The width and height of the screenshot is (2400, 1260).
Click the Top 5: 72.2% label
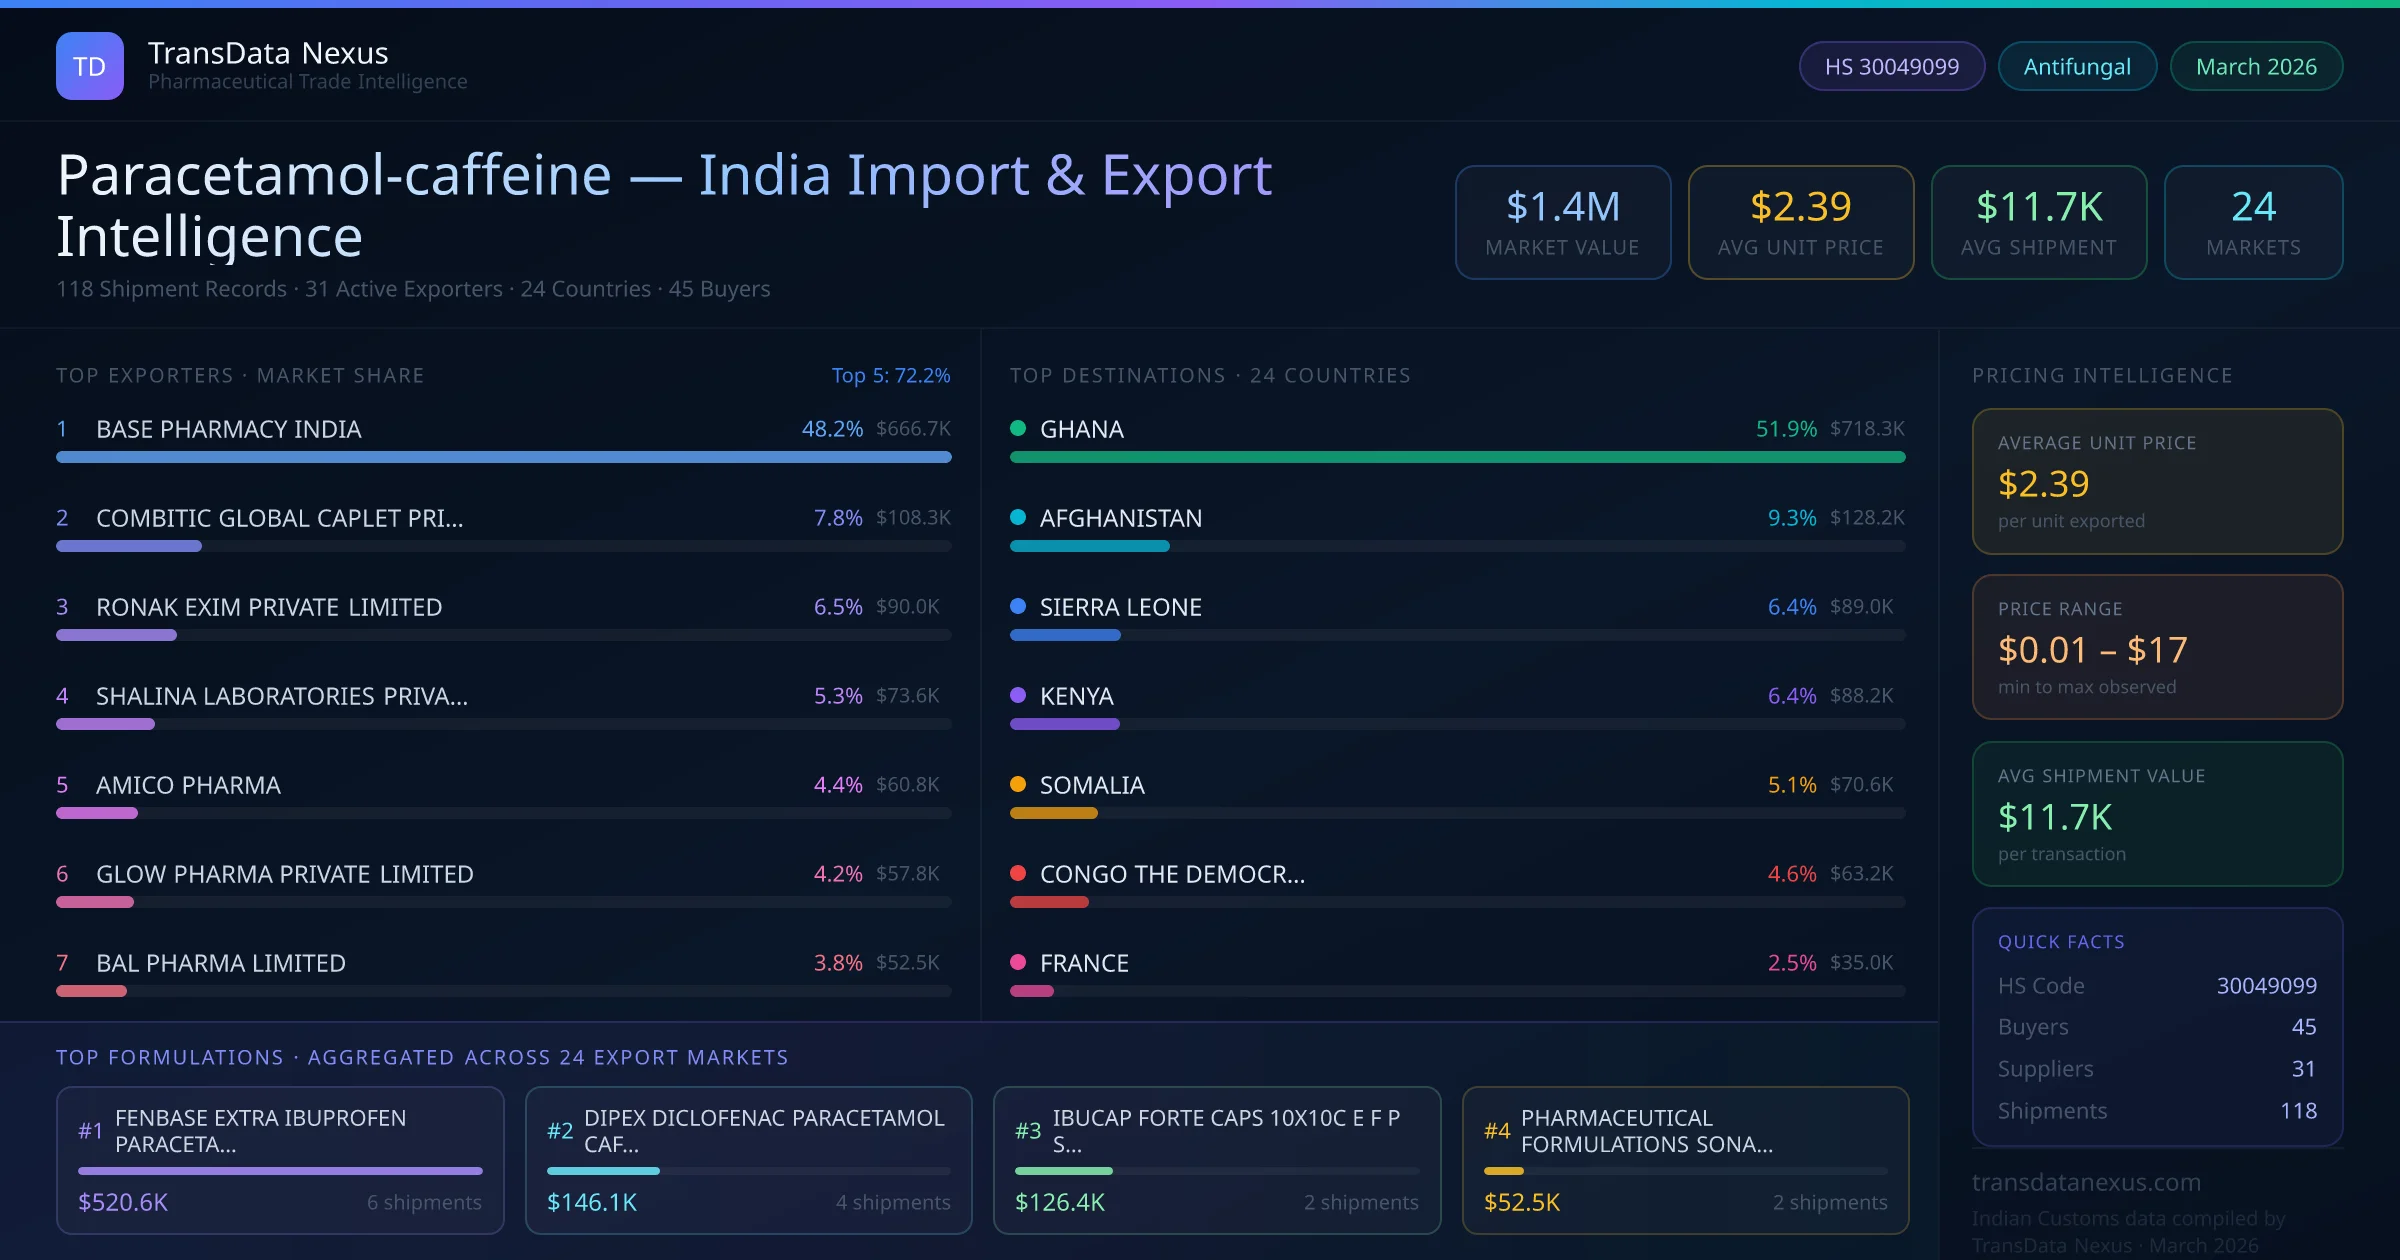point(890,375)
